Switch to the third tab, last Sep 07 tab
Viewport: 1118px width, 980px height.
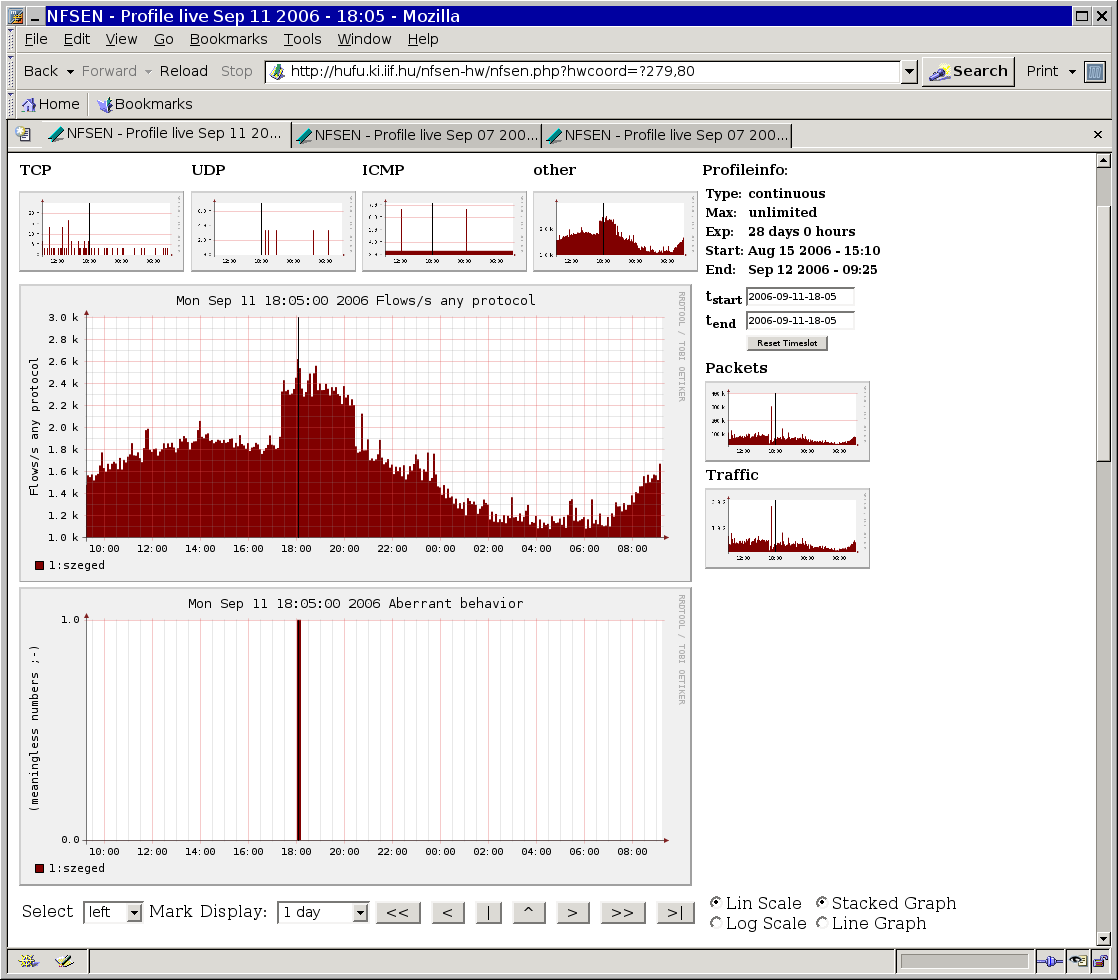pos(667,135)
